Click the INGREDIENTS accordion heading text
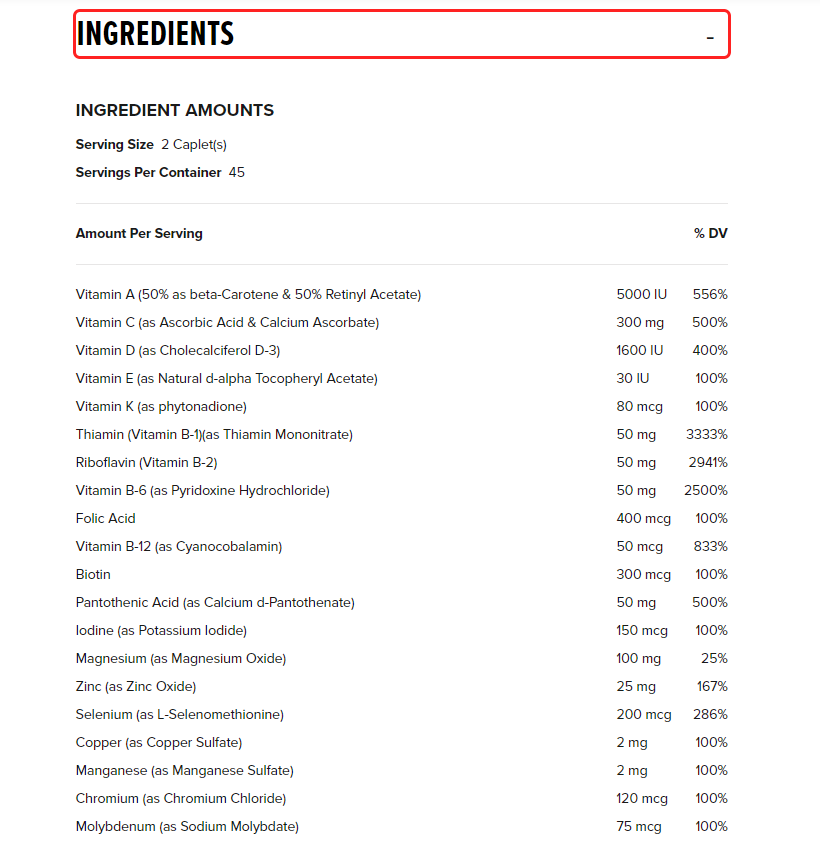Screen dimensions: 820x848 [x=155, y=34]
